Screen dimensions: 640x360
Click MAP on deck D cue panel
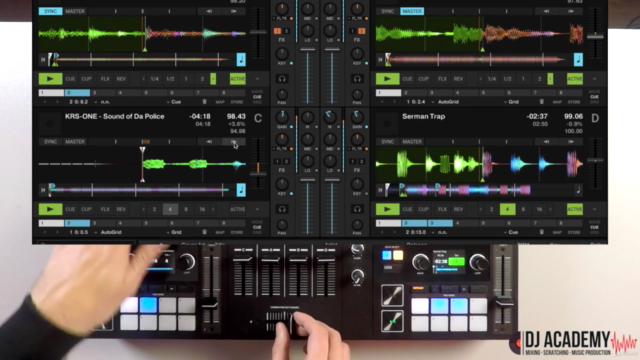pyautogui.click(x=557, y=232)
